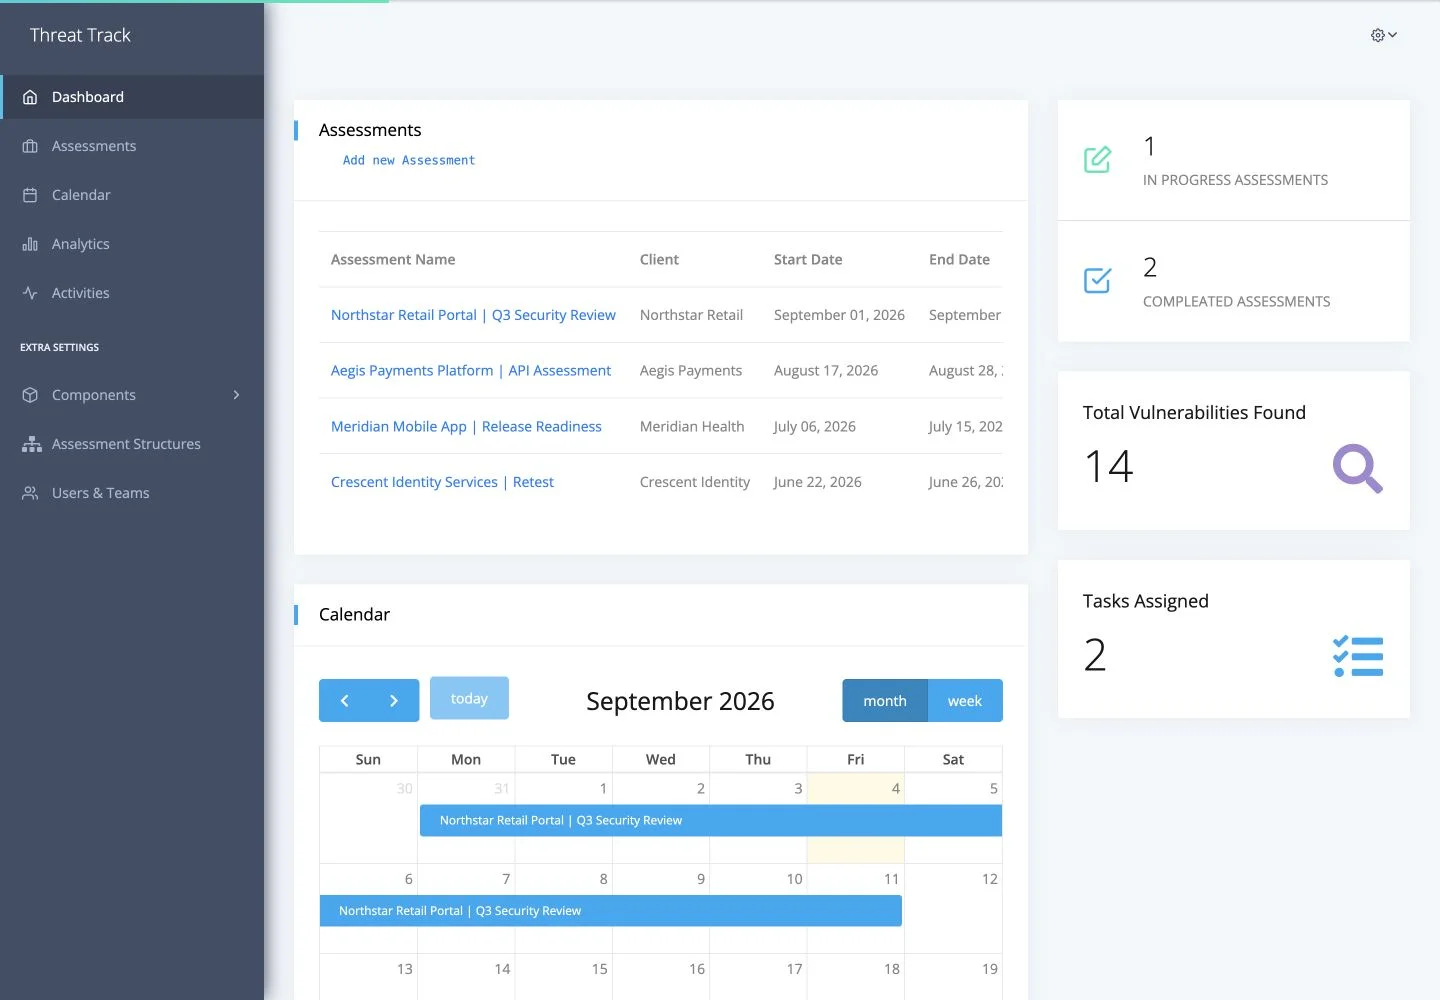The image size is (1440, 1000).
Task: Go to next month in calendar
Action: 394,701
